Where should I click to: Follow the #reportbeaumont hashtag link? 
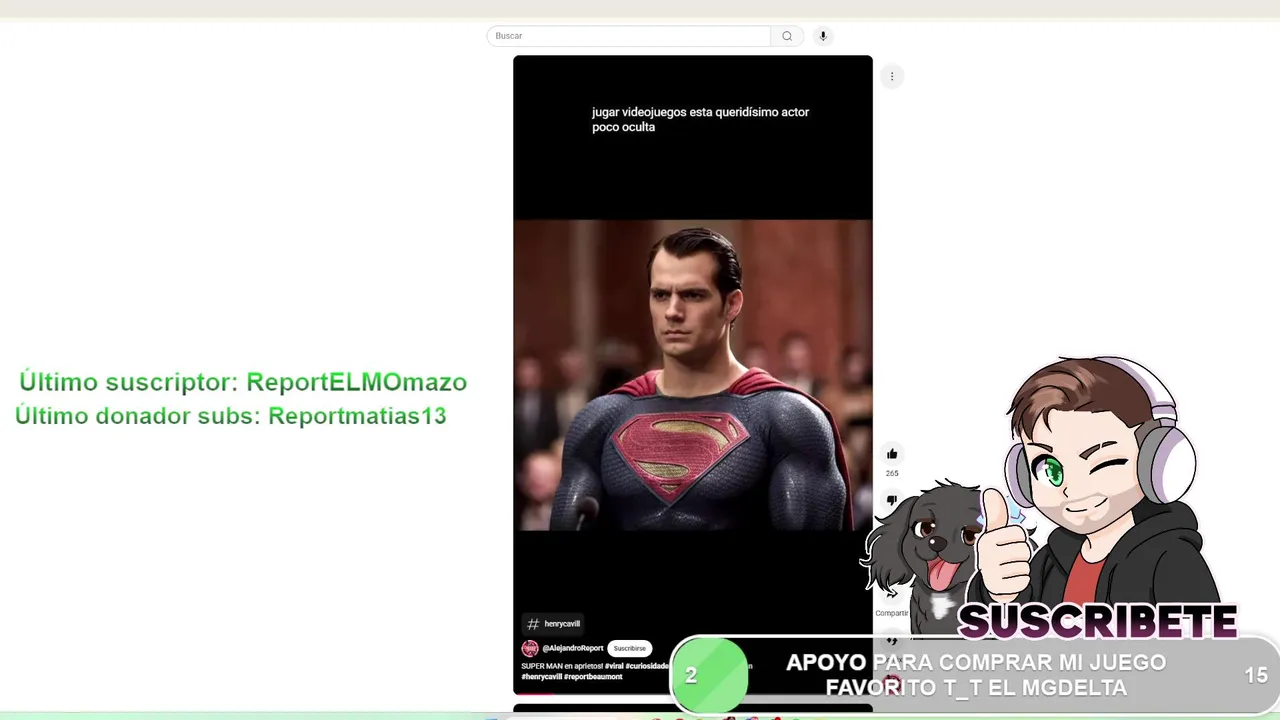[593, 677]
